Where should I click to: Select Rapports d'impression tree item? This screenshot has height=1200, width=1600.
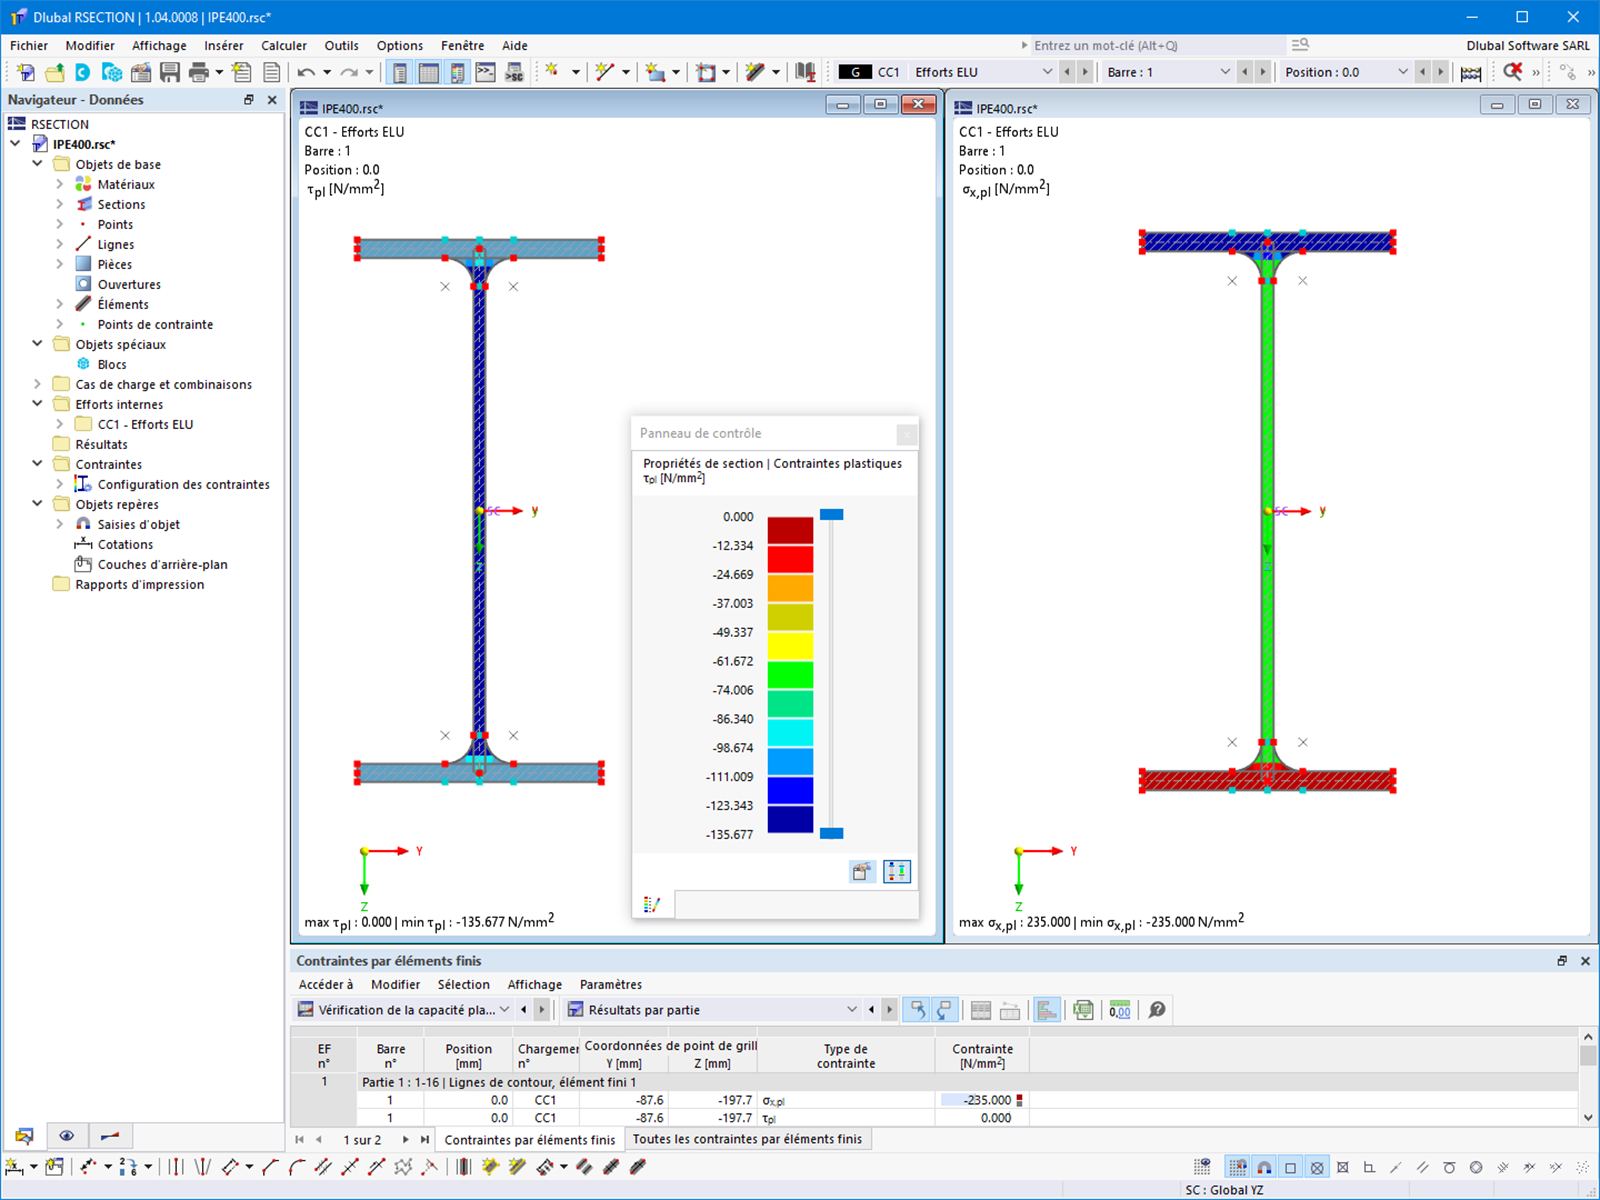(140, 584)
